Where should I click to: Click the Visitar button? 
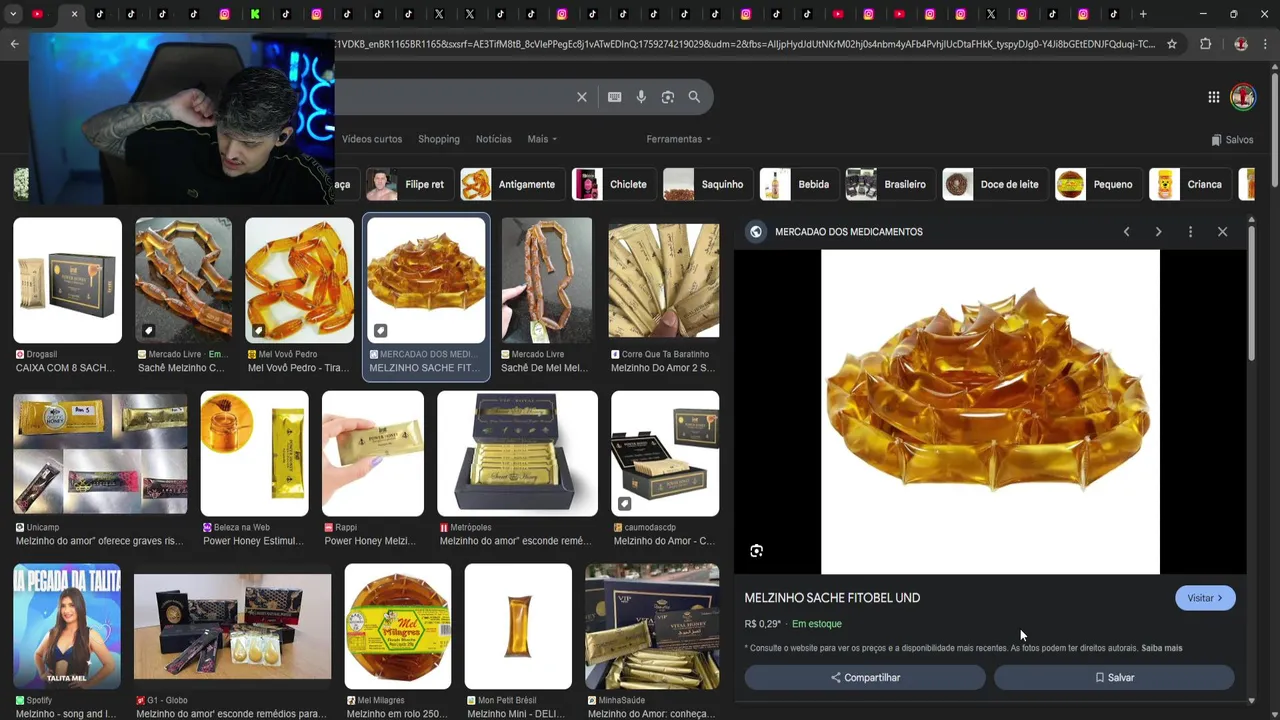point(1205,598)
